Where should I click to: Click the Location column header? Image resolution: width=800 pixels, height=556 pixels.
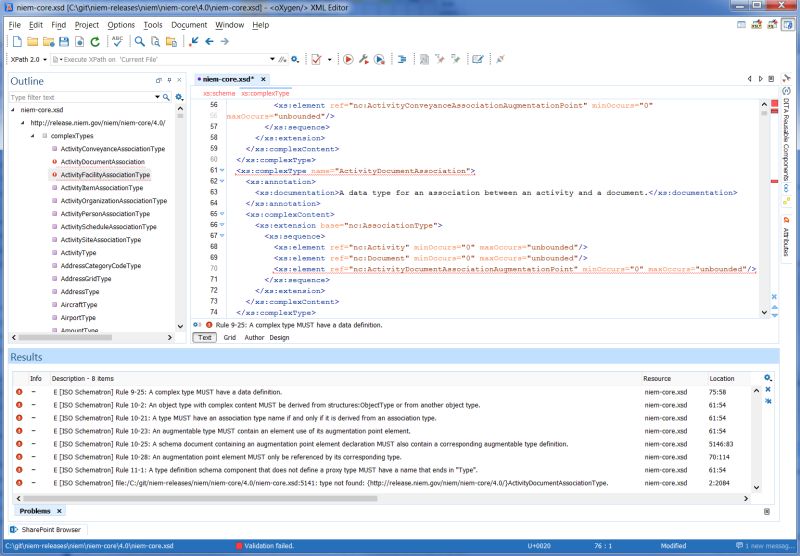721,378
